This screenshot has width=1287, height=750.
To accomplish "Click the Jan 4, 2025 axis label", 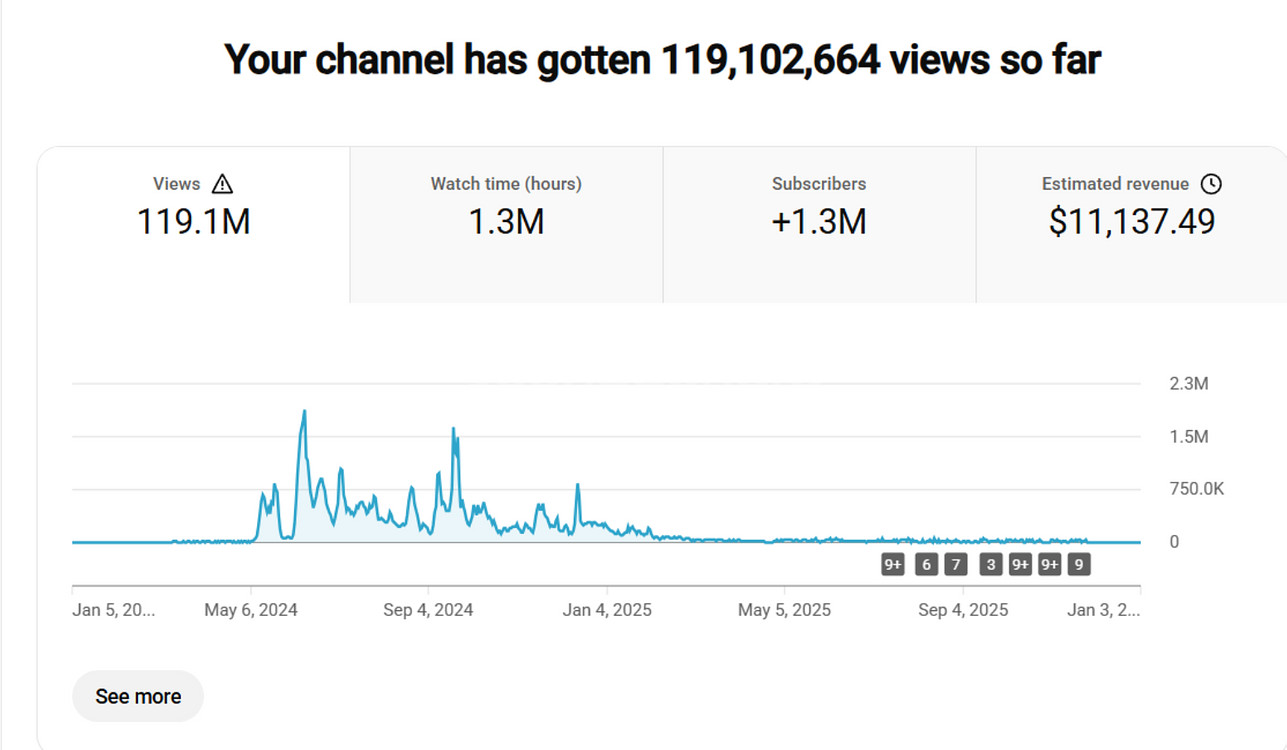I will point(607,610).
